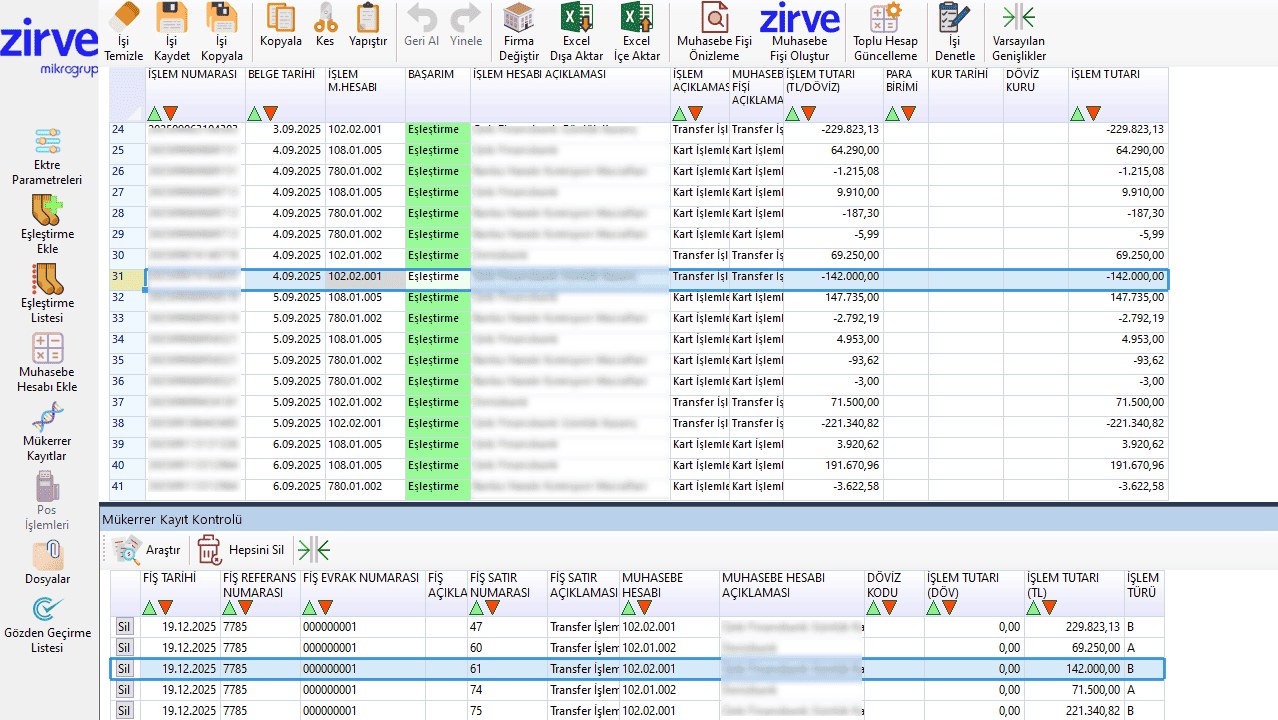Open Toplu Hesap Güncelleme tool
This screenshot has width=1278, height=720.
pyautogui.click(x=884, y=18)
